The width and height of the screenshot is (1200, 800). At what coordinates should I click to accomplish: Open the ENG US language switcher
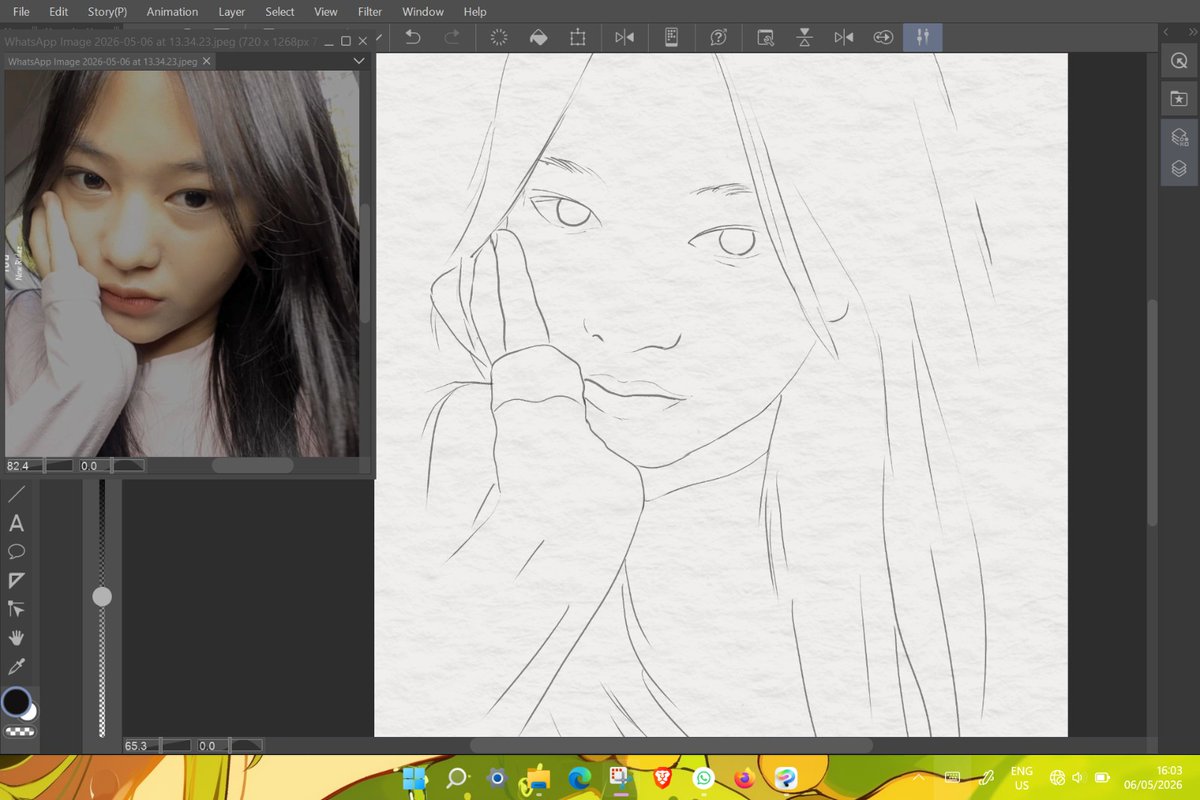[1021, 778]
